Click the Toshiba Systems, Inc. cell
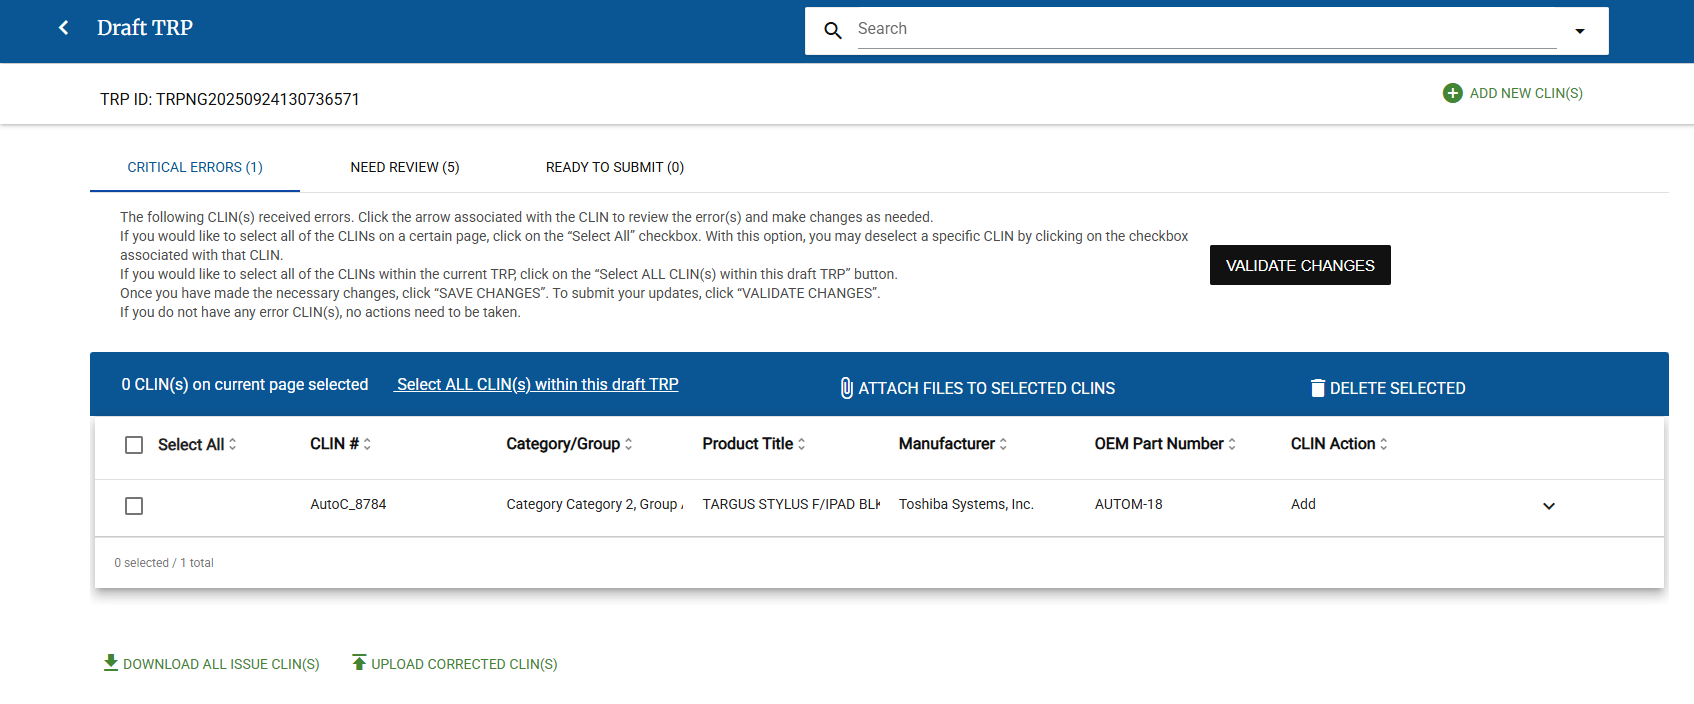The image size is (1694, 704). (x=966, y=504)
